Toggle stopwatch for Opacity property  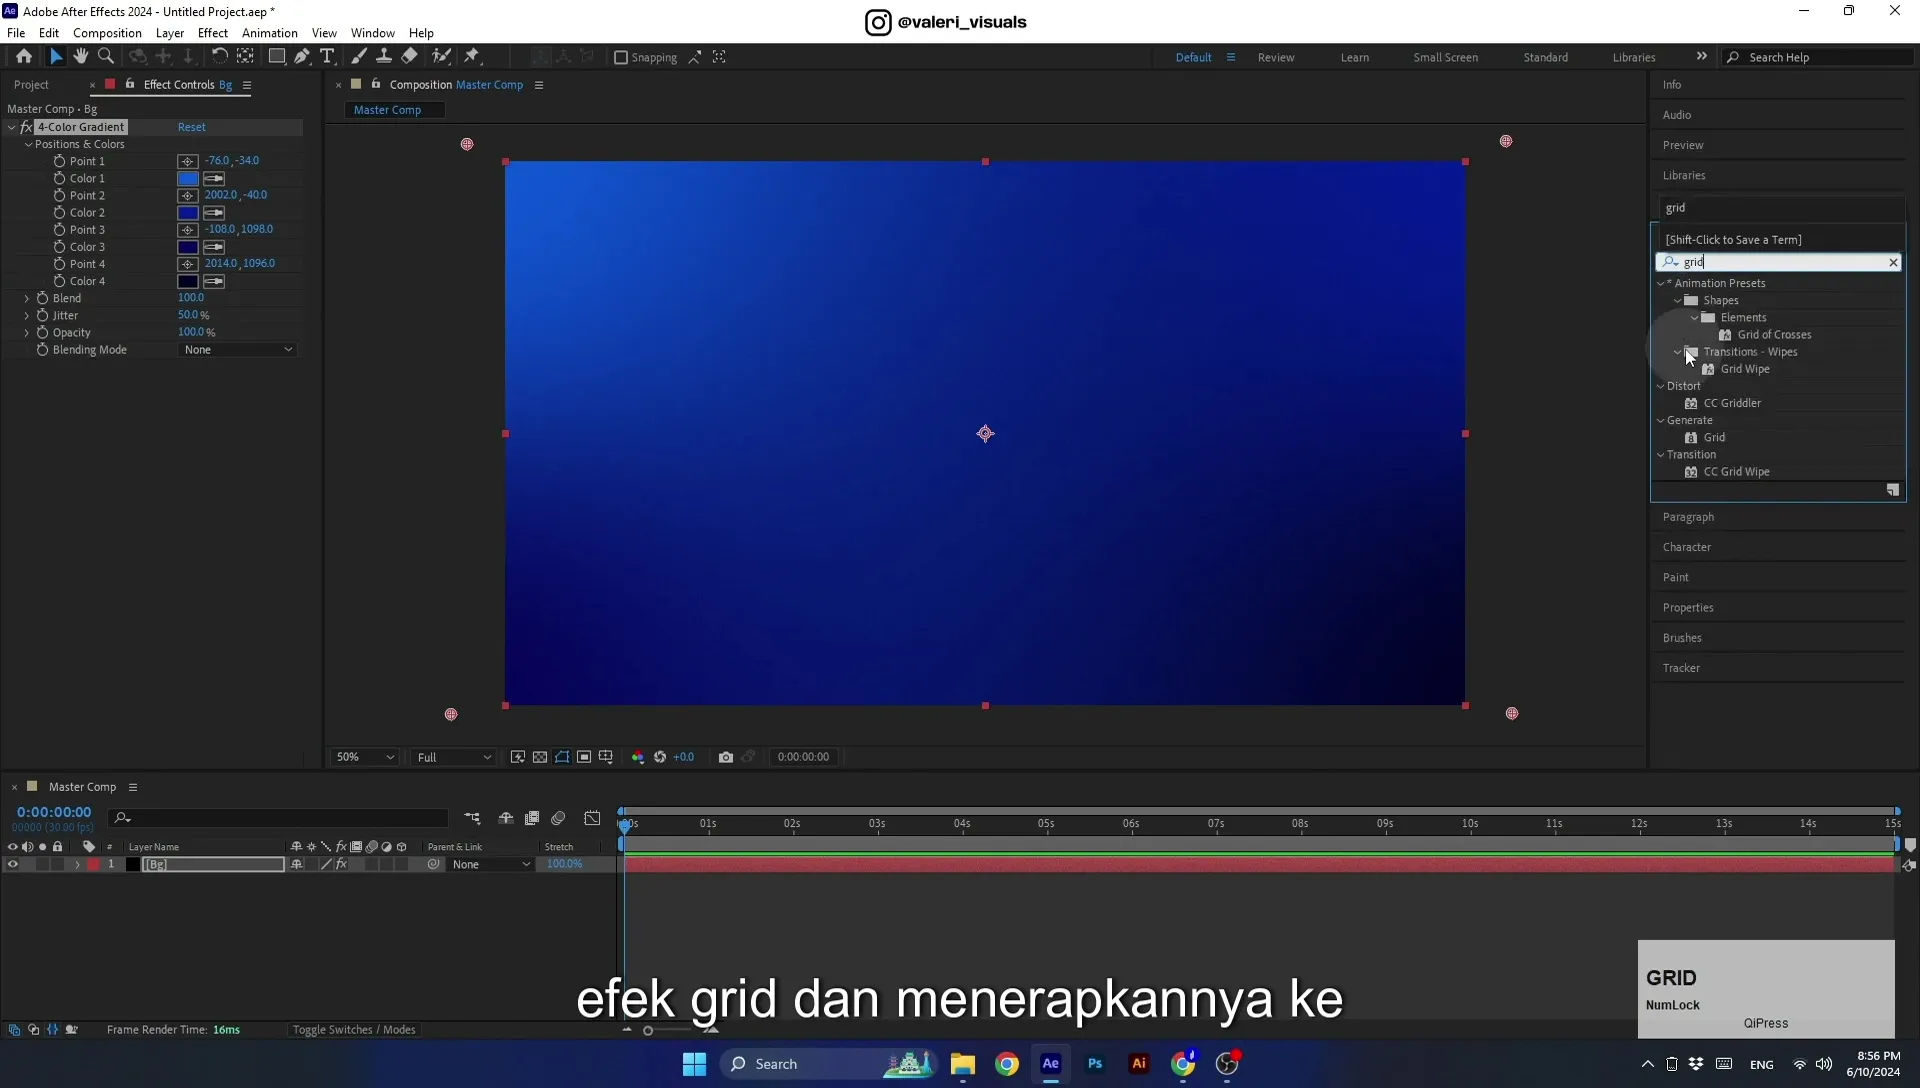click(x=42, y=332)
